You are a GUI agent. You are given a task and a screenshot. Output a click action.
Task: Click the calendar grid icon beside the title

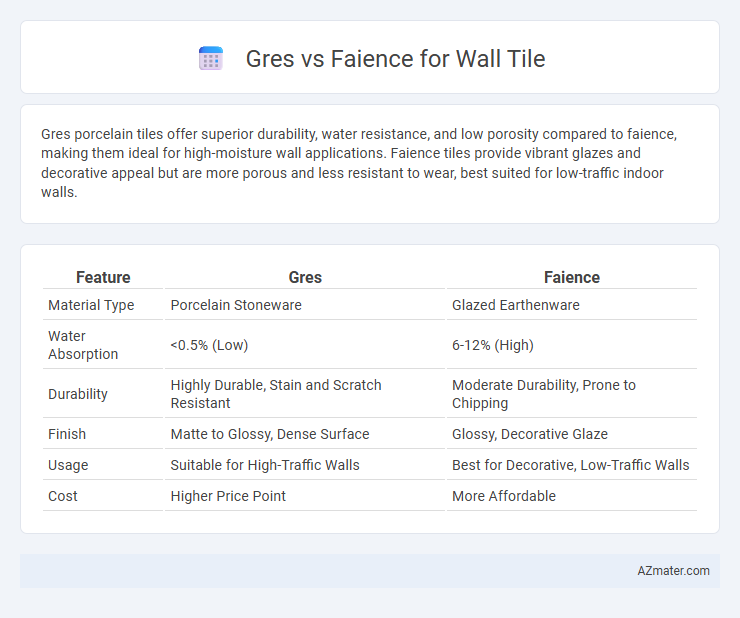point(211,59)
